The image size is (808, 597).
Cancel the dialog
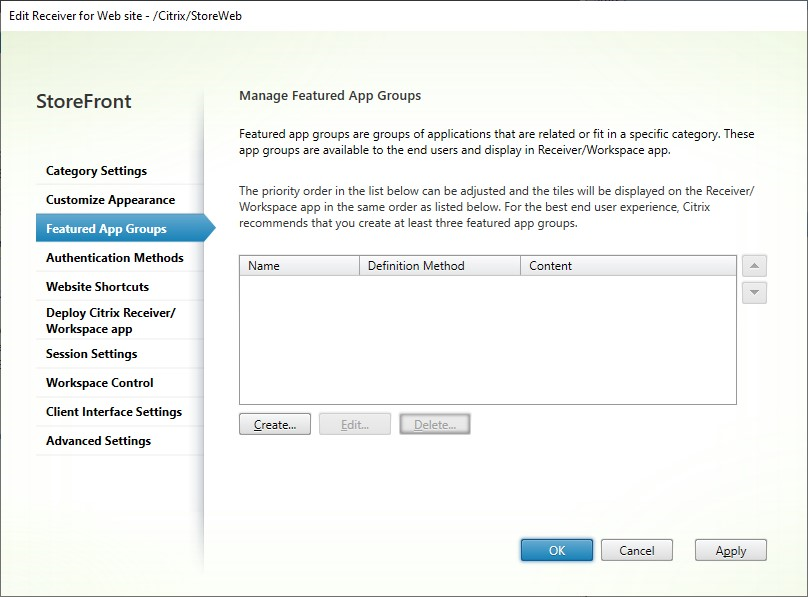(x=636, y=550)
